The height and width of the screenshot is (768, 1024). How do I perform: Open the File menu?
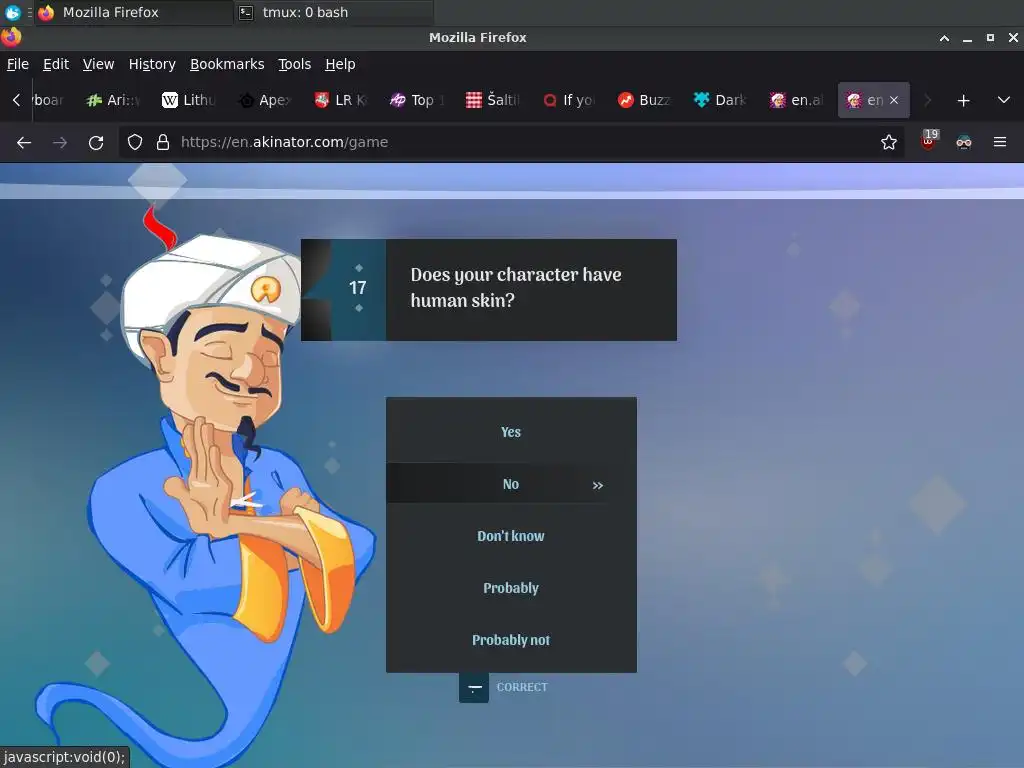point(18,64)
